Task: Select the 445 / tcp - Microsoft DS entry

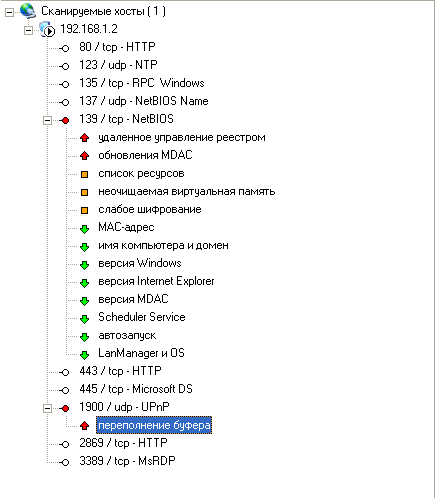Action: point(136,389)
